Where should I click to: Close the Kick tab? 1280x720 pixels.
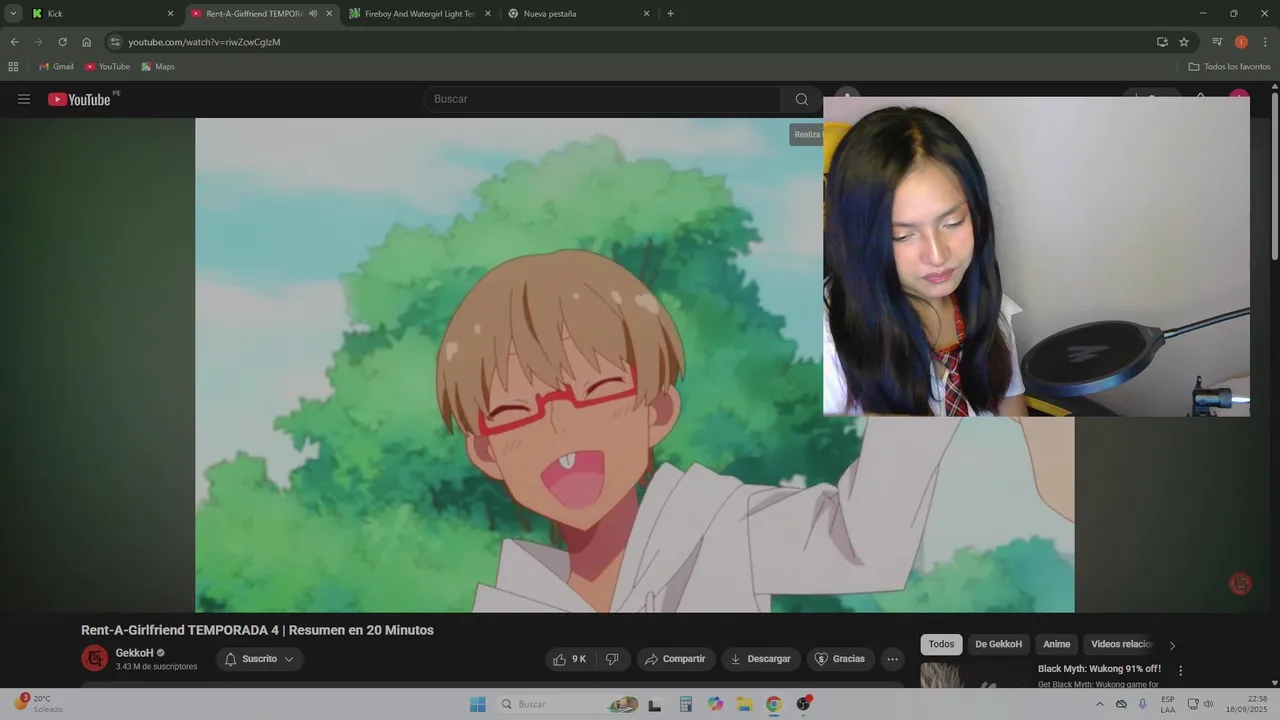[x=170, y=14]
